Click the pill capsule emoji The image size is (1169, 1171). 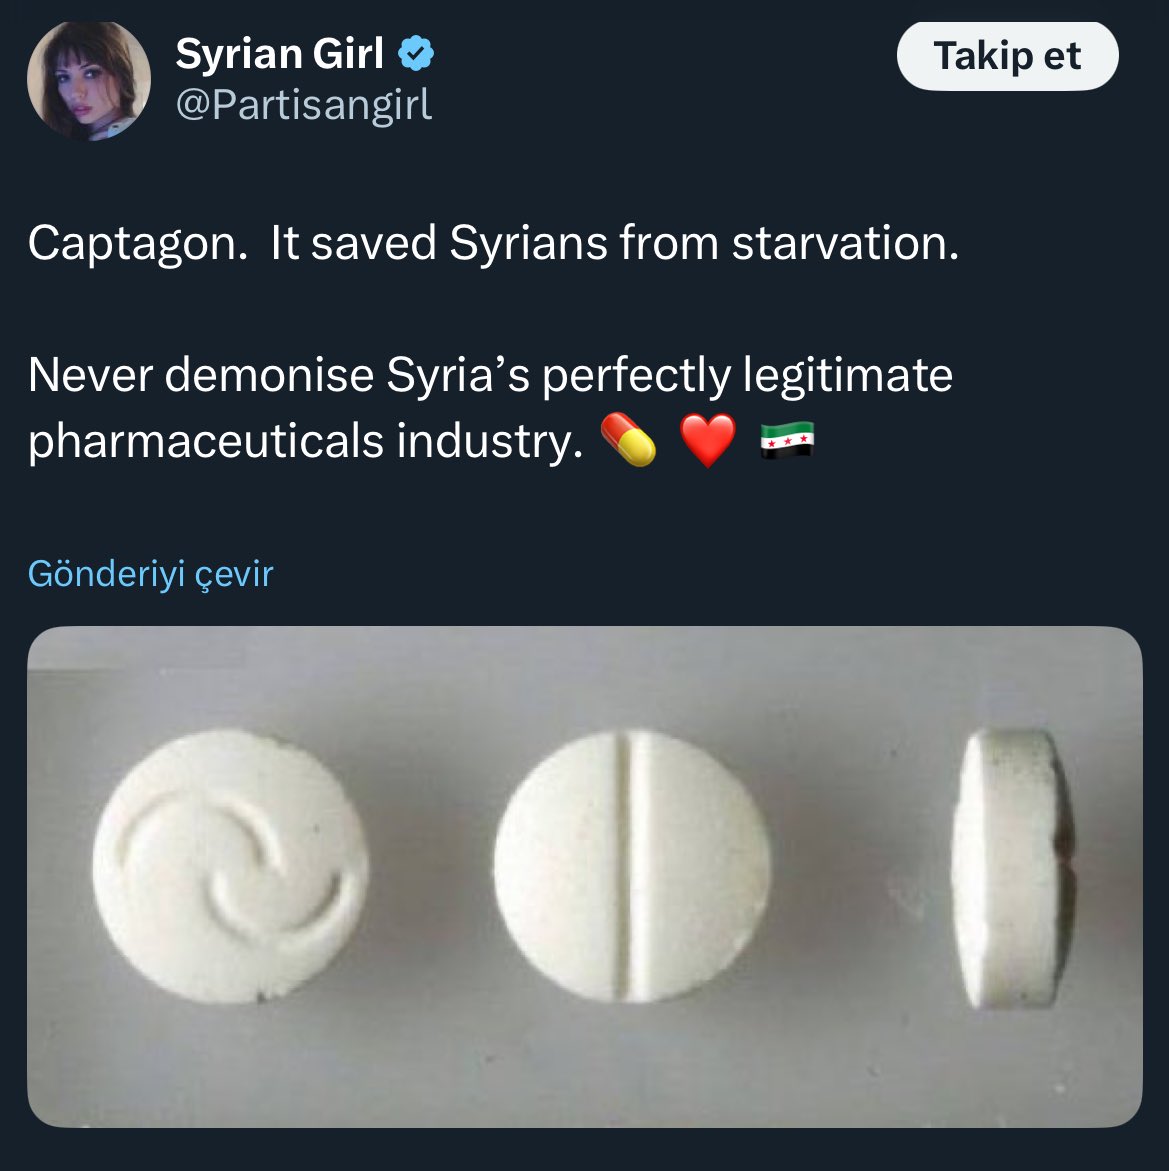point(628,440)
